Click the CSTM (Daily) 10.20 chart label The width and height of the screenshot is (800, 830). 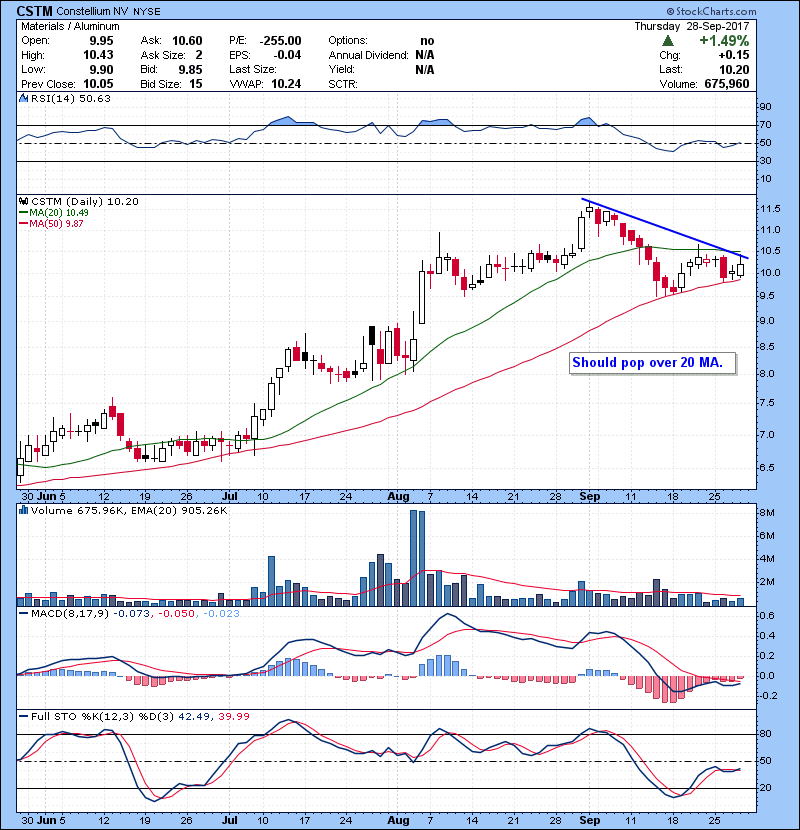[x=85, y=202]
